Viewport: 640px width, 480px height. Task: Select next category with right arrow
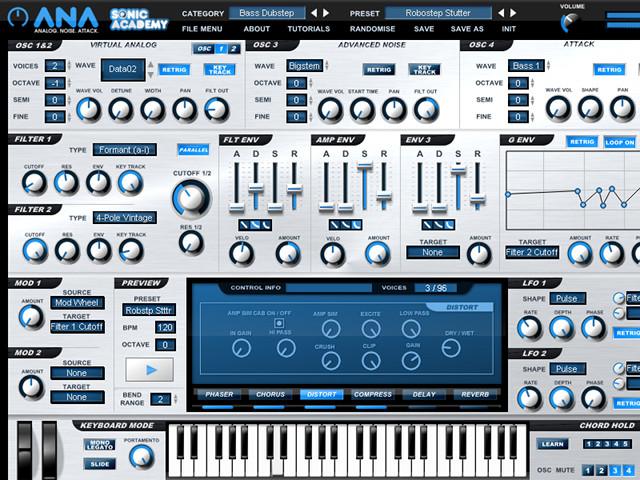point(326,13)
